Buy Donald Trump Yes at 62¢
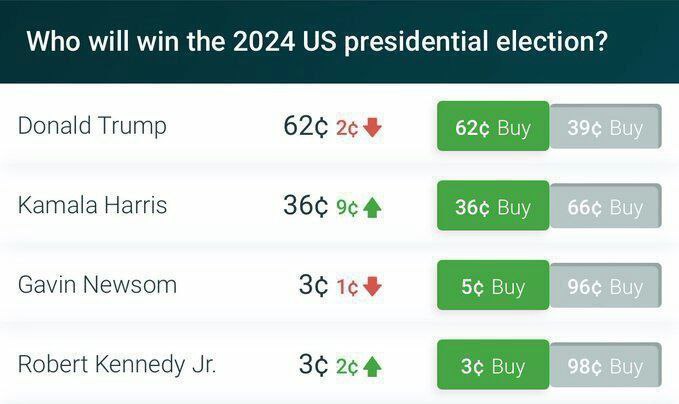 (x=493, y=126)
